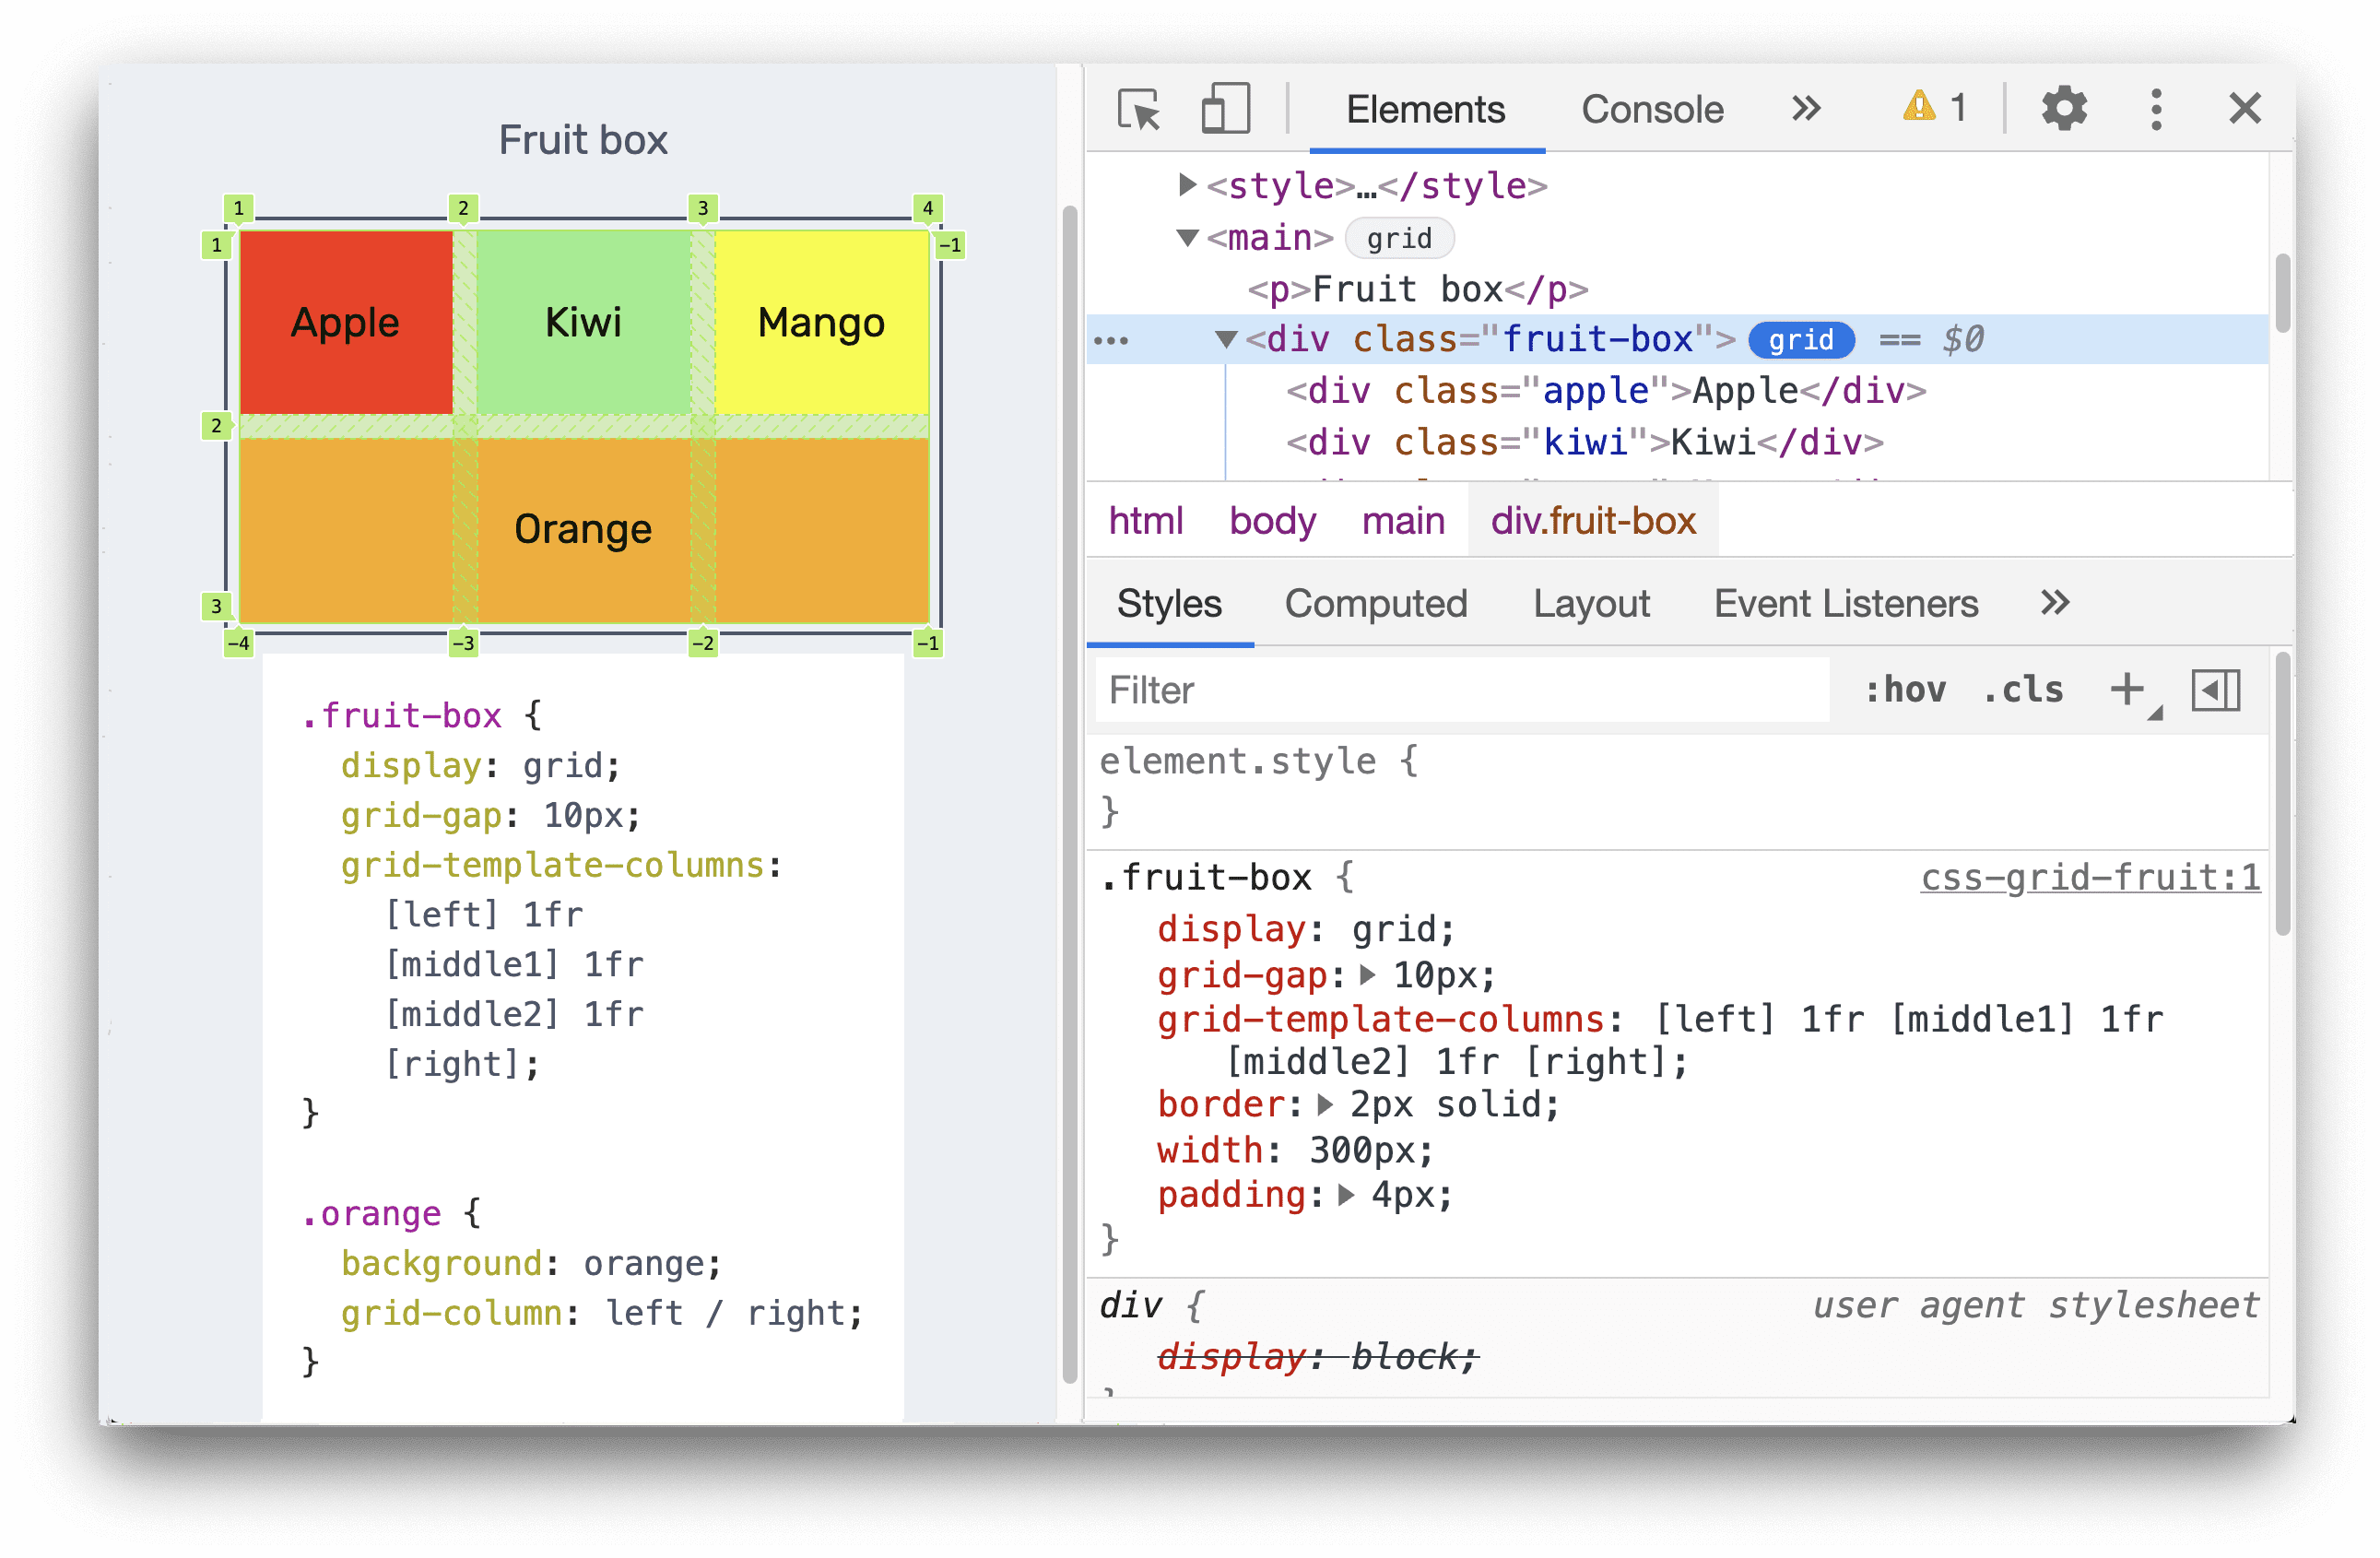Click the add new style rule icon
Image resolution: width=2380 pixels, height=1558 pixels.
click(2129, 692)
